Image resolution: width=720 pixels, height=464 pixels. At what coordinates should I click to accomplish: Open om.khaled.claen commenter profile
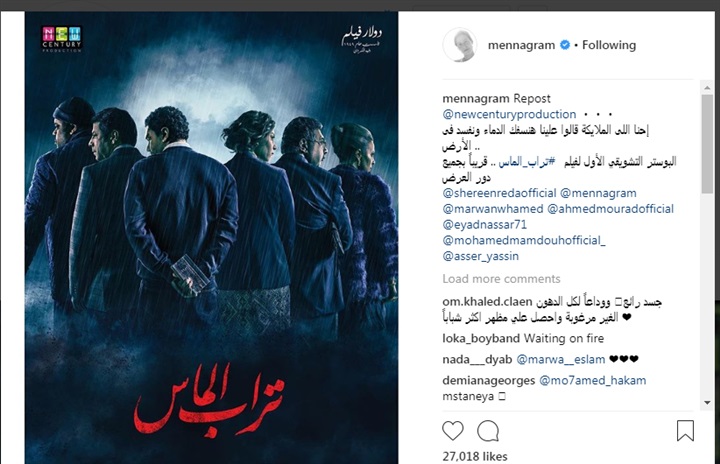coord(487,302)
